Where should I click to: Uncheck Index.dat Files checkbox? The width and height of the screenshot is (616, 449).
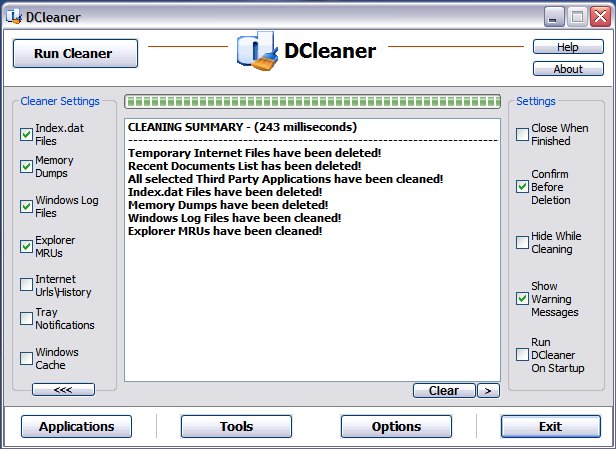[x=26, y=134]
